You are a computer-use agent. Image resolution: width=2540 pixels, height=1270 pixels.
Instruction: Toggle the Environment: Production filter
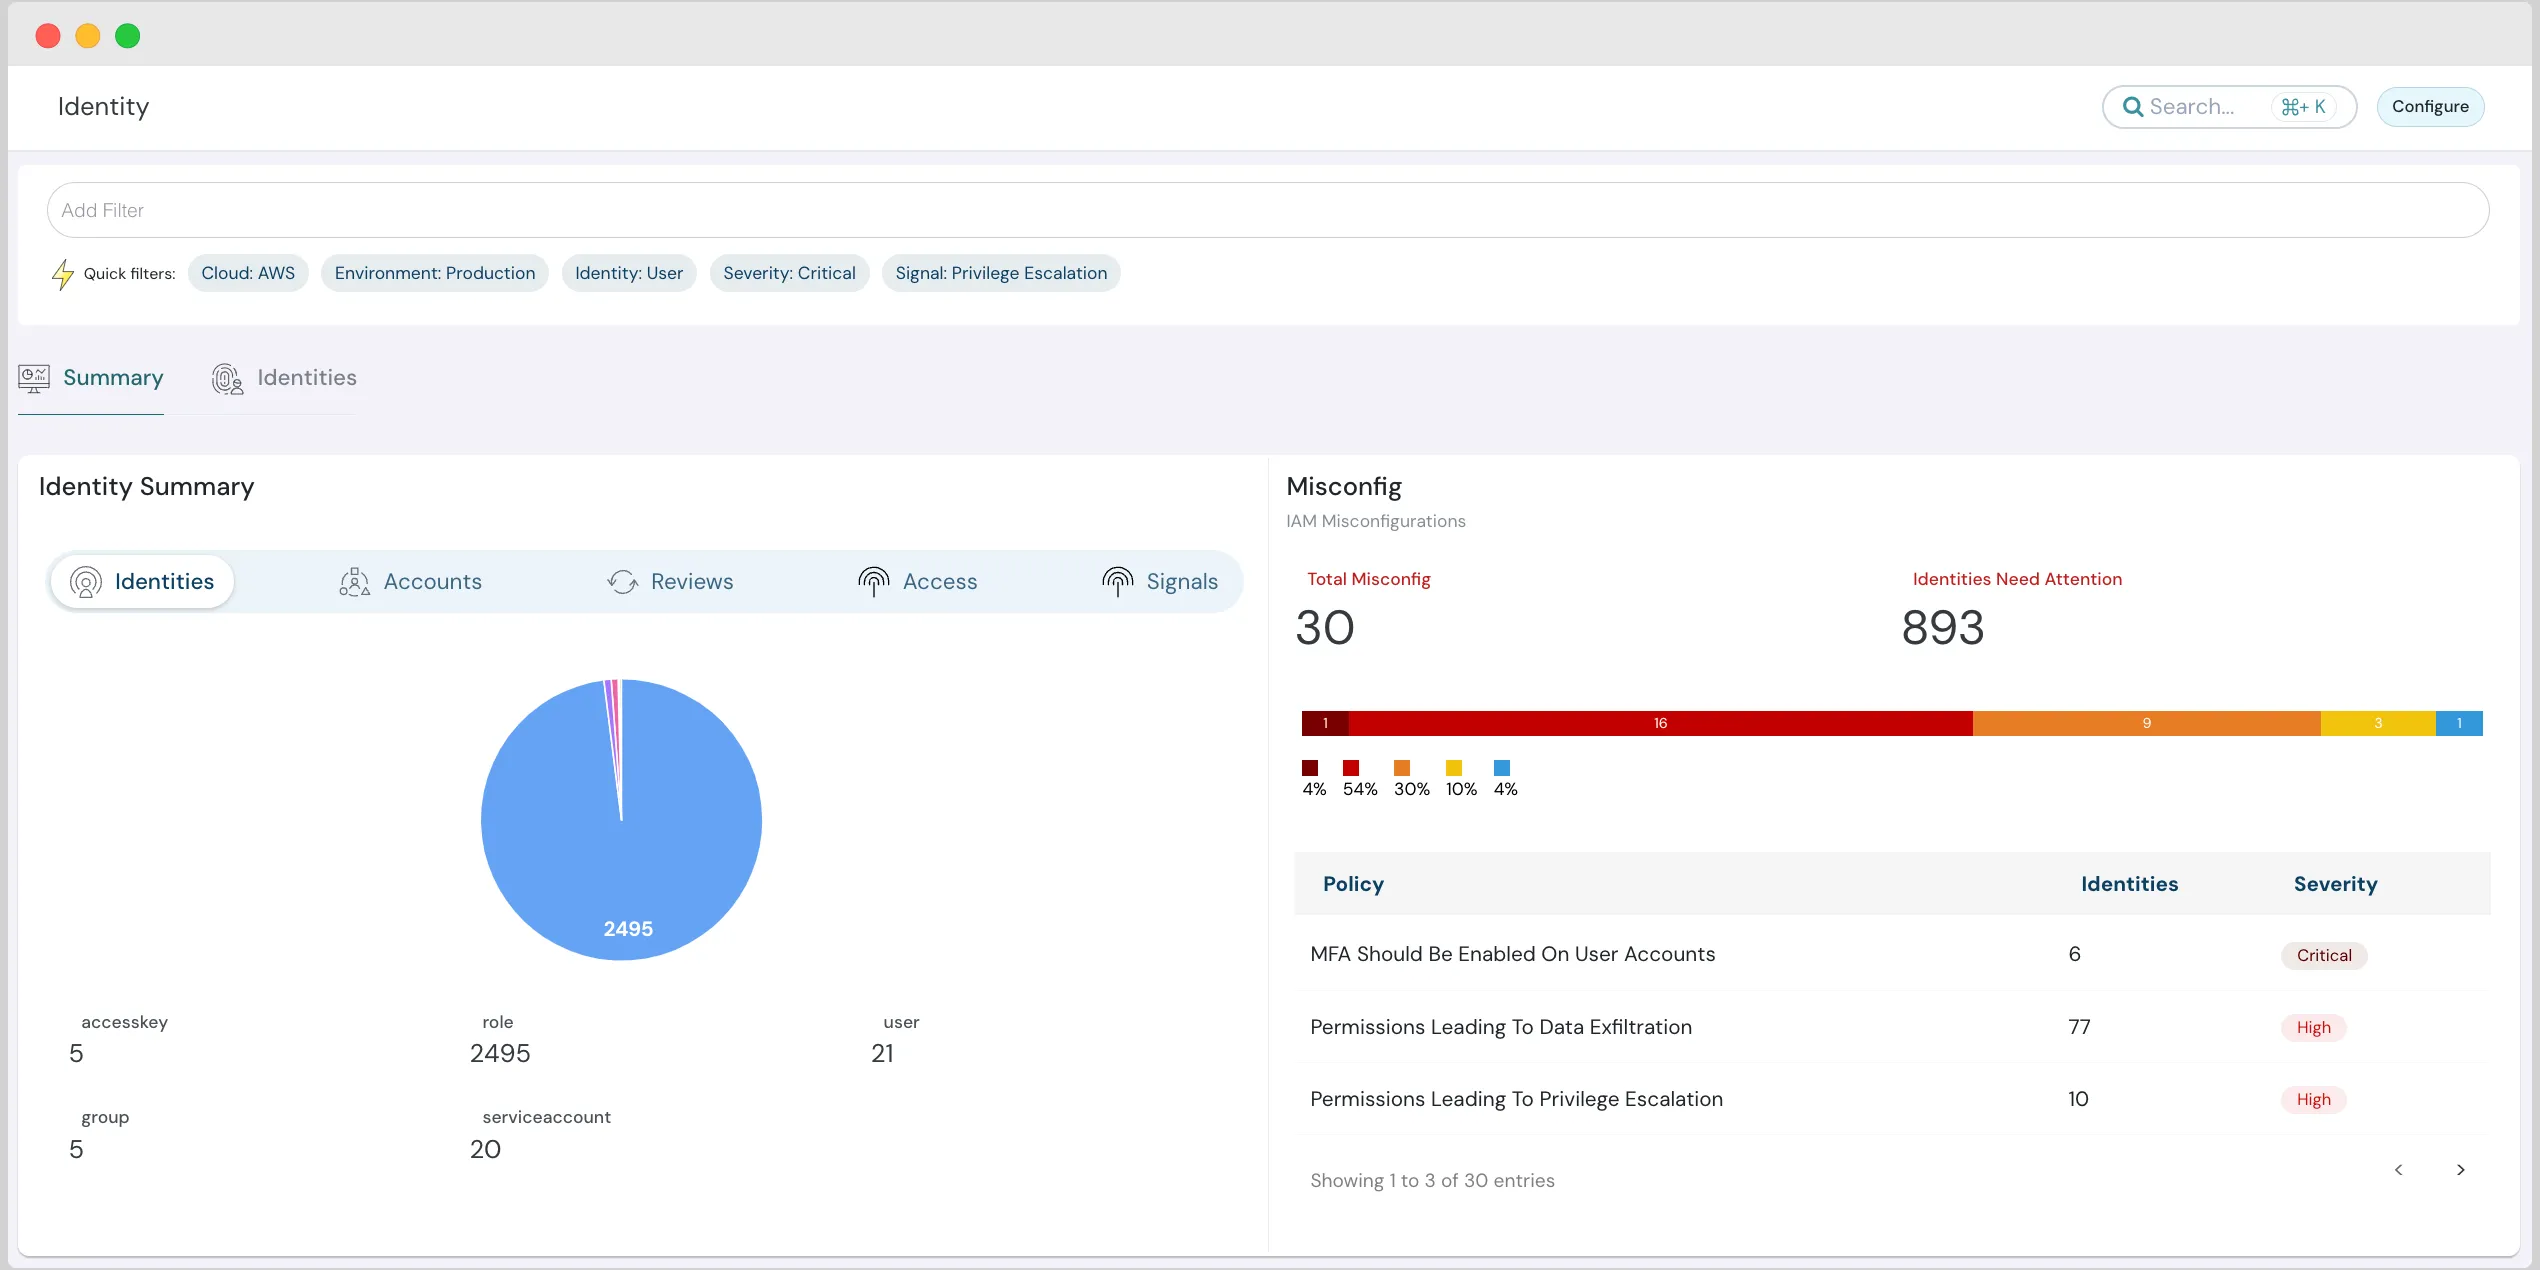[x=434, y=272]
